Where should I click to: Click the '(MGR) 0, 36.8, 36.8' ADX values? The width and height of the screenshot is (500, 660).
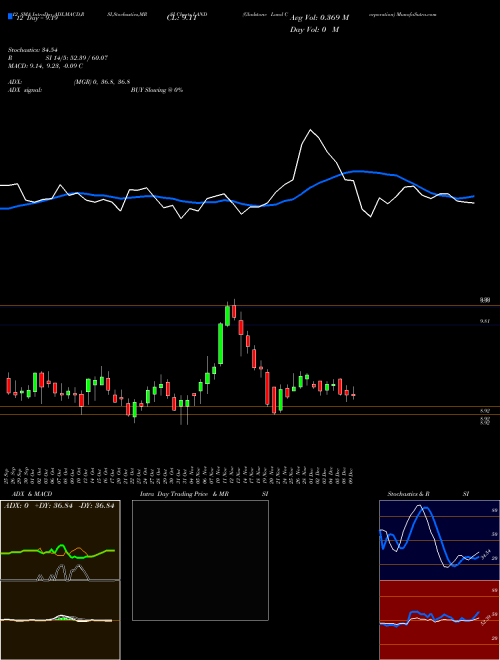(101, 82)
